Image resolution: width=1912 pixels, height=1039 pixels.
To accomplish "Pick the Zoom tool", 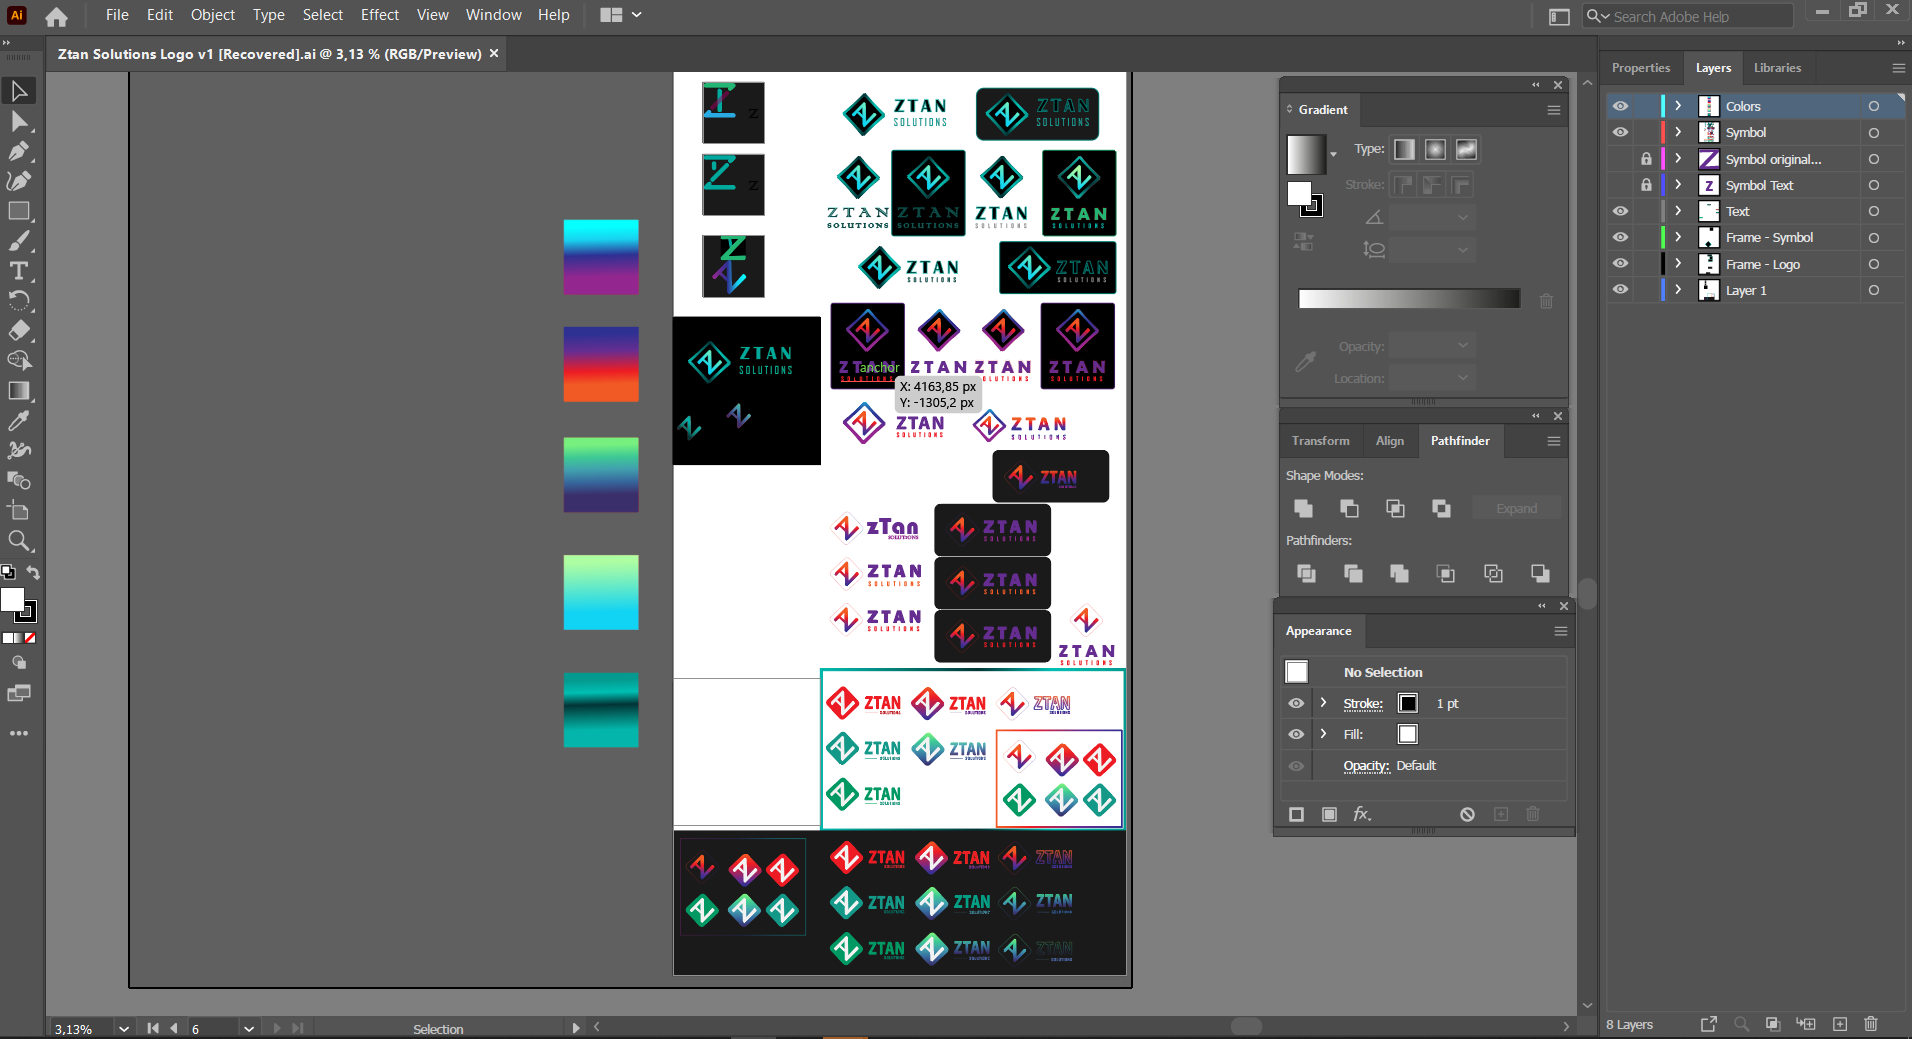I will click(19, 541).
